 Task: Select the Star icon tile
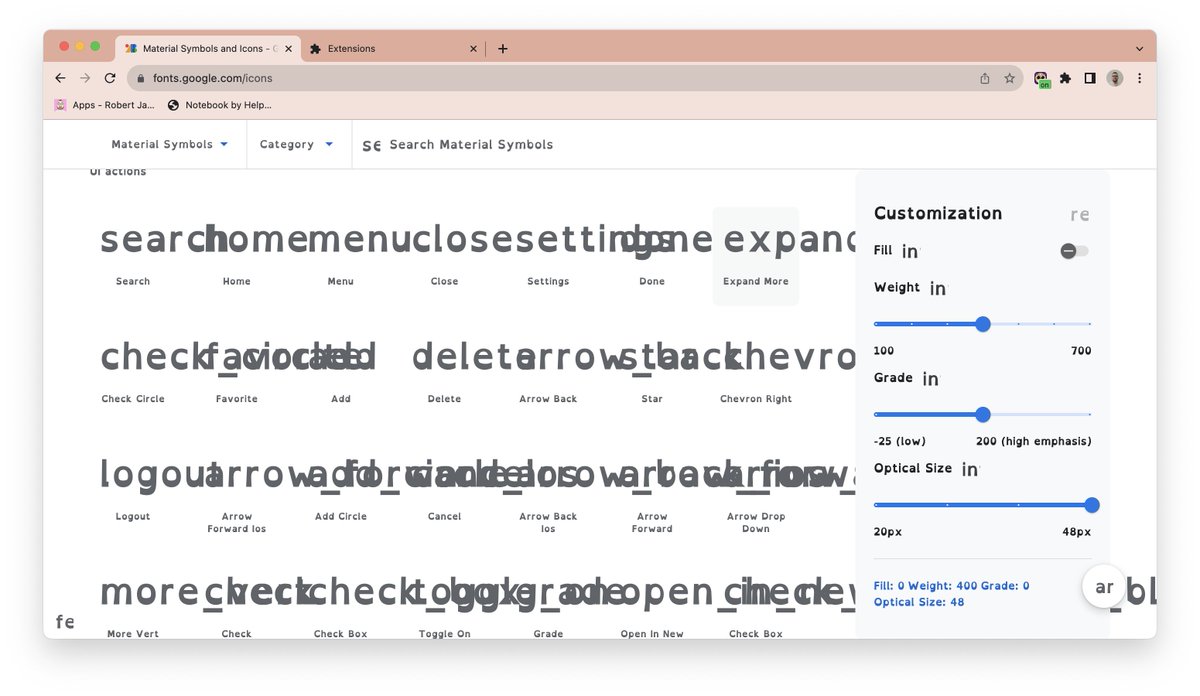tap(652, 374)
